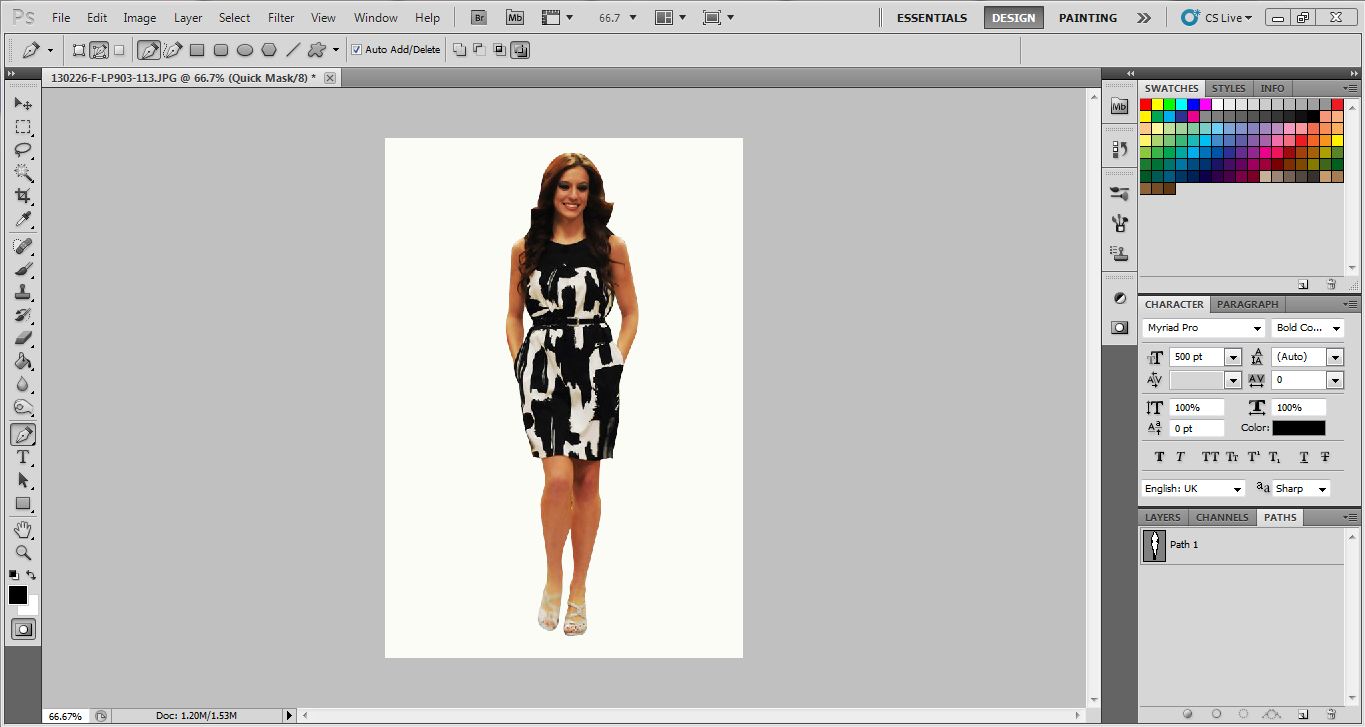Pick Ellipse tool in options bar
This screenshot has width=1365, height=727.
pyautogui.click(x=245, y=49)
